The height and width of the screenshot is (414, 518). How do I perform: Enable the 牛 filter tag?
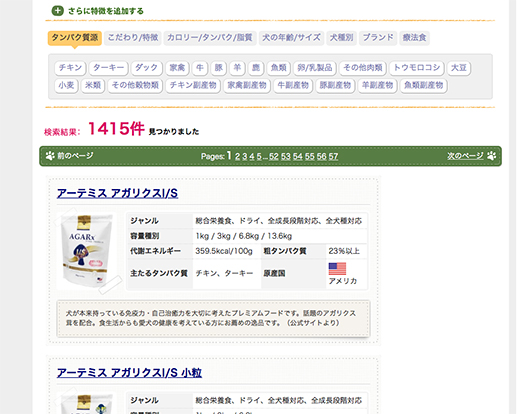coord(200,68)
